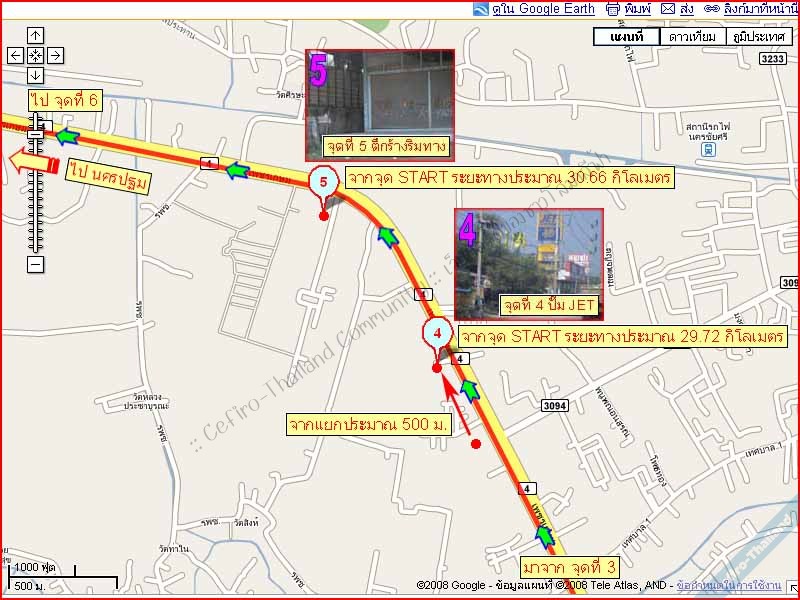Switch to แผนที่ map view
800x600 pixels.
point(626,37)
